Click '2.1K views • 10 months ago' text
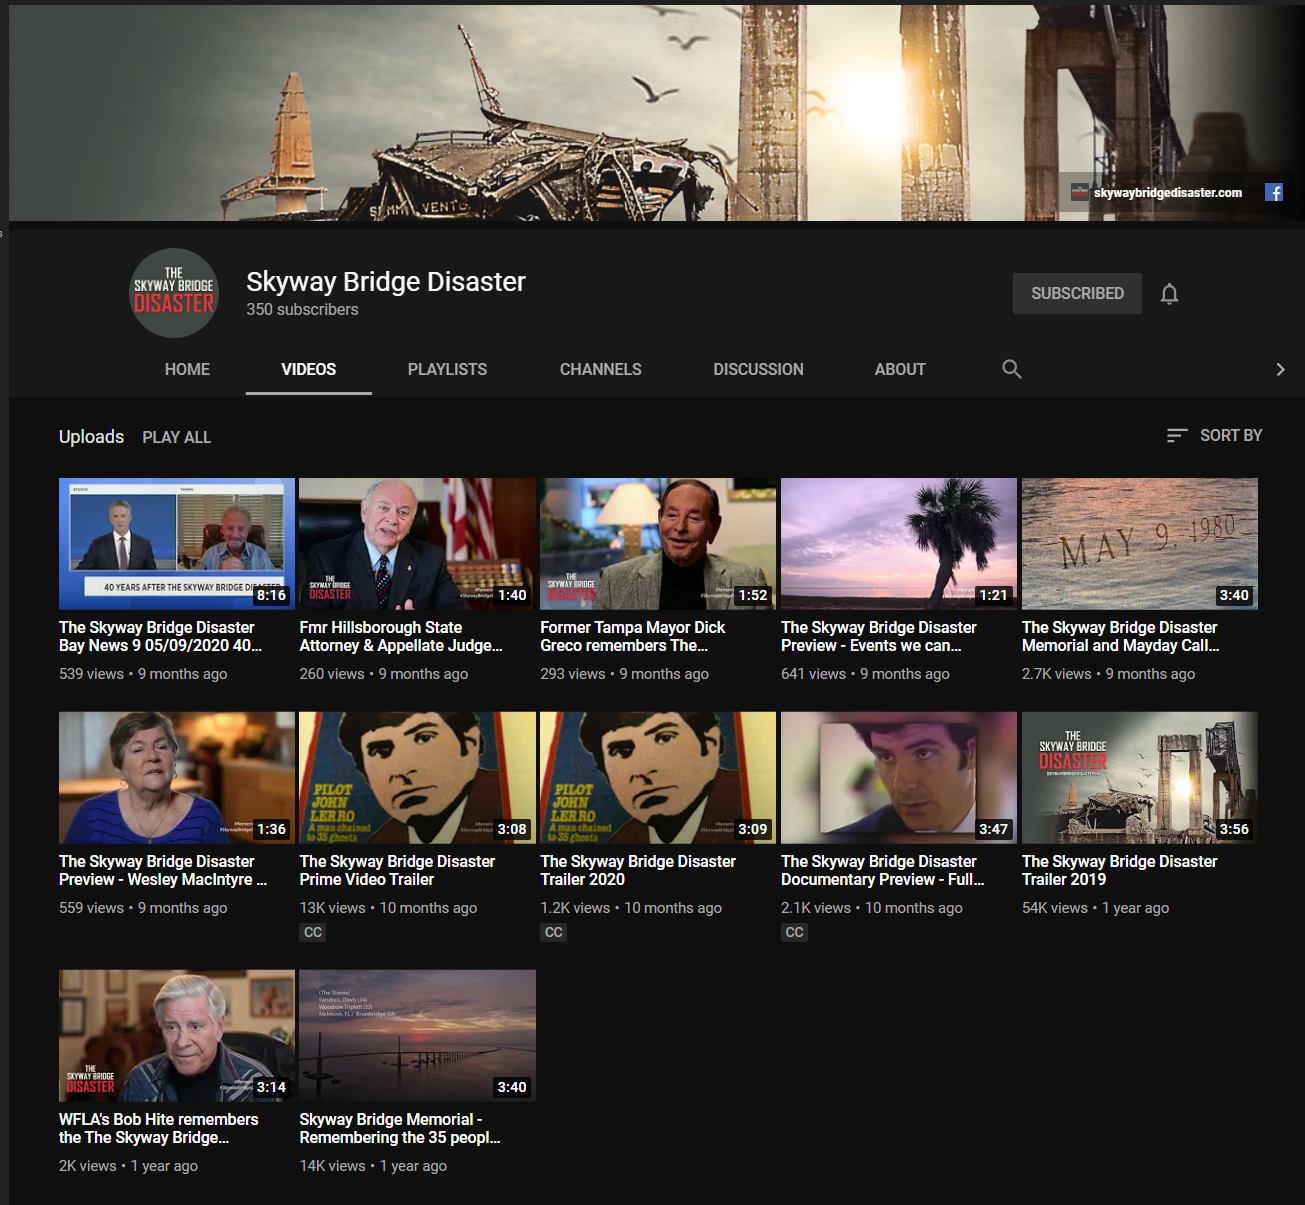 point(872,908)
